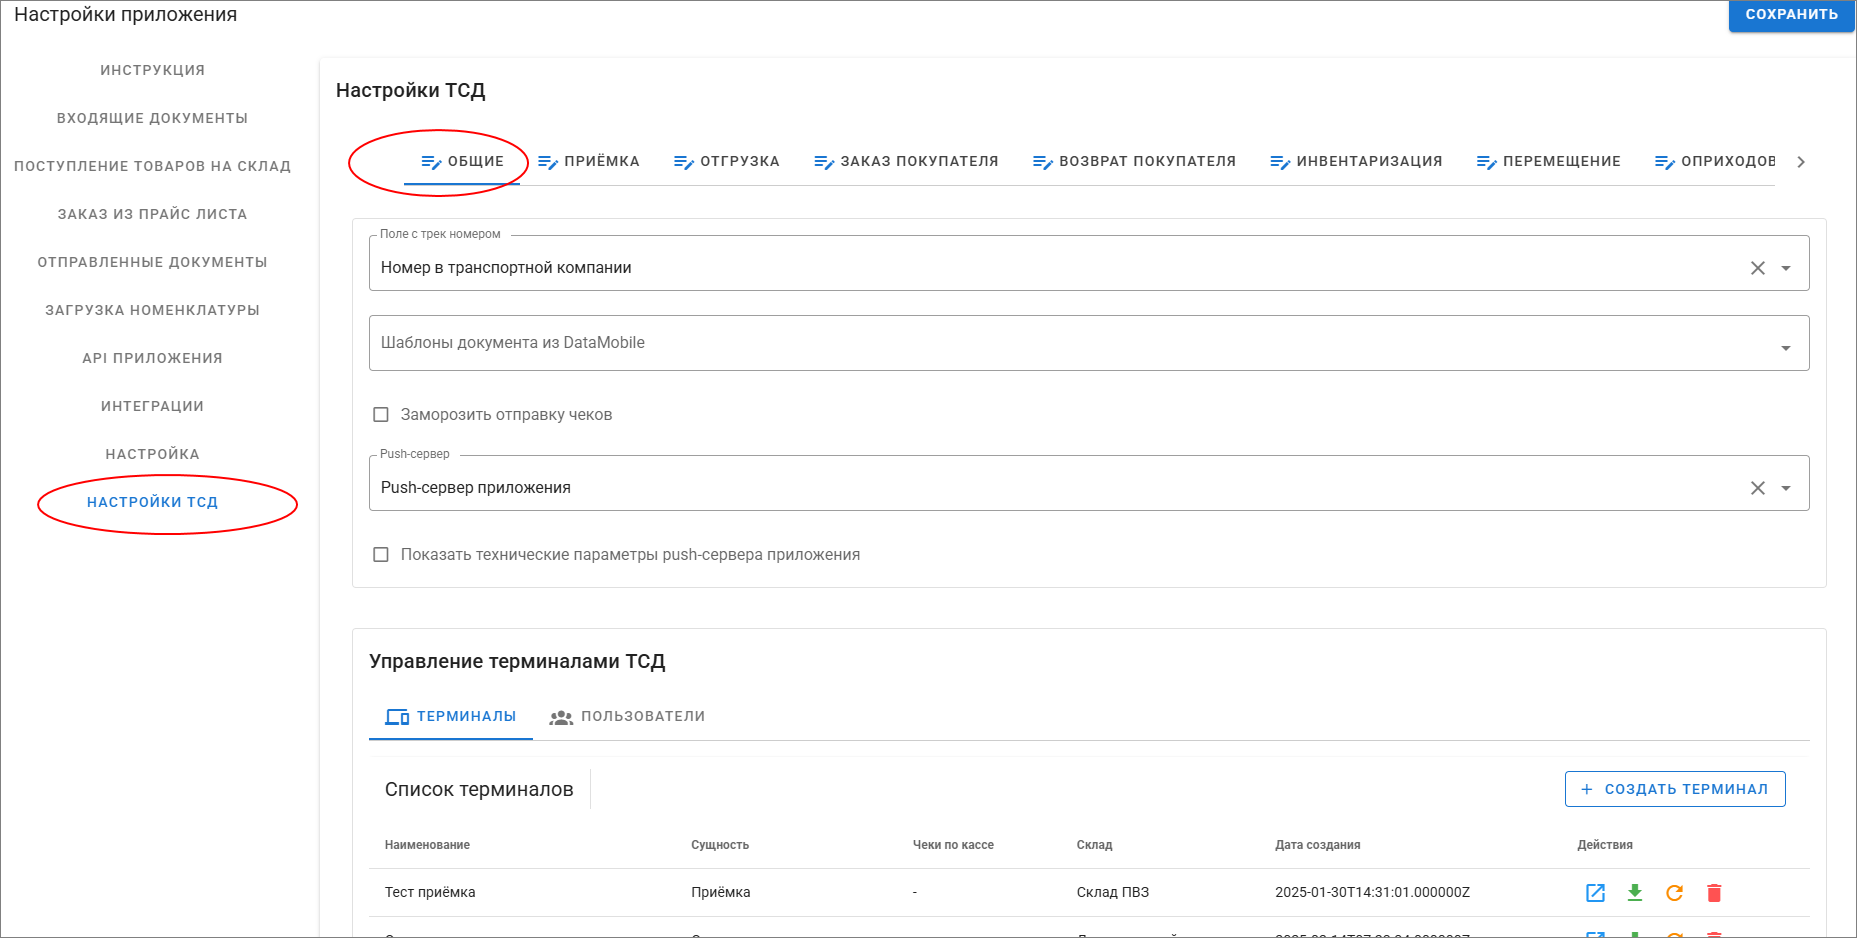The height and width of the screenshot is (938, 1857).
Task: Select ЗАКАЗ ИЗ ПРАЙС ЛИСТА in sidebar
Action: (152, 214)
